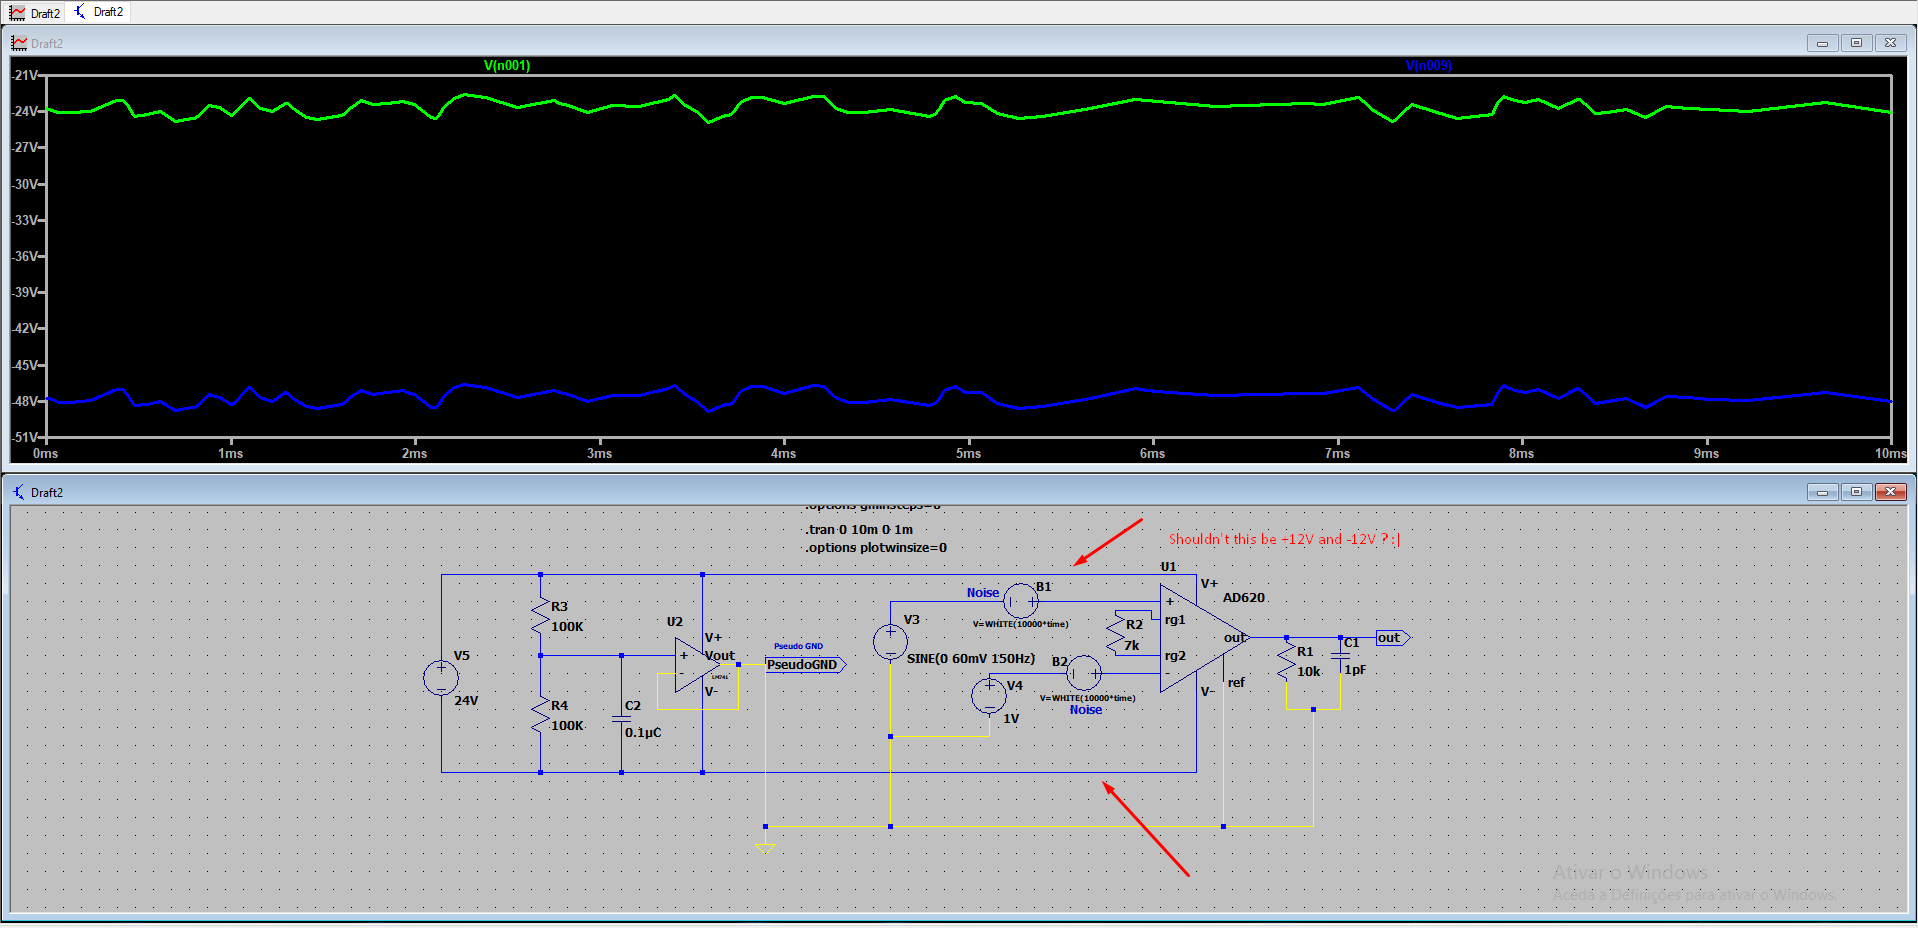Click the AD620 part name text

pyautogui.click(x=1244, y=598)
